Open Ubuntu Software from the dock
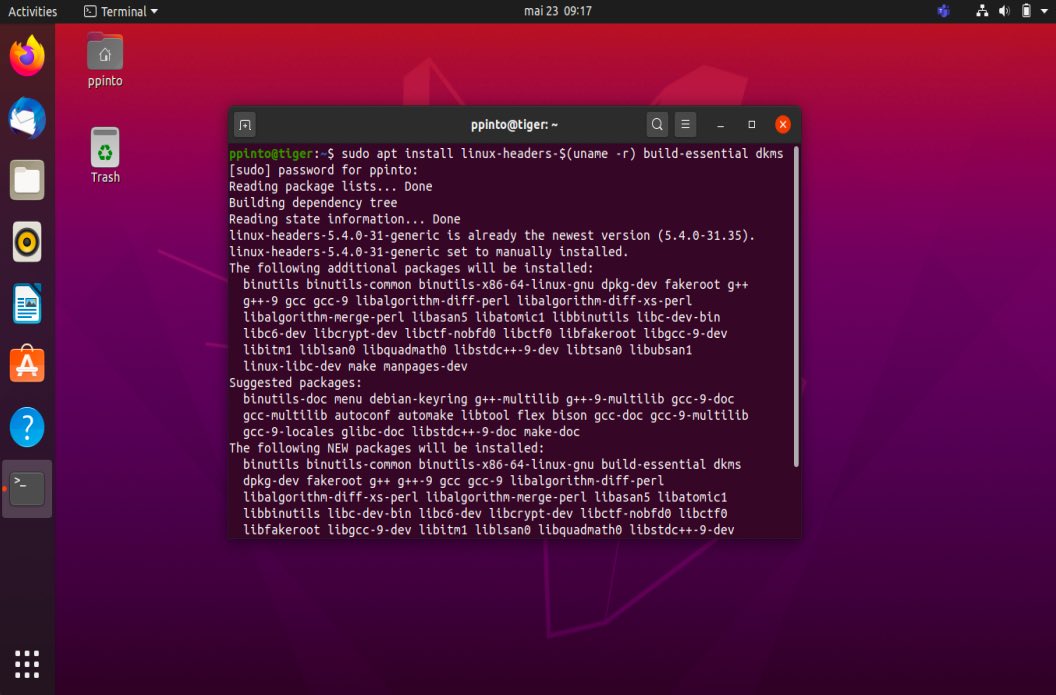 (27, 365)
